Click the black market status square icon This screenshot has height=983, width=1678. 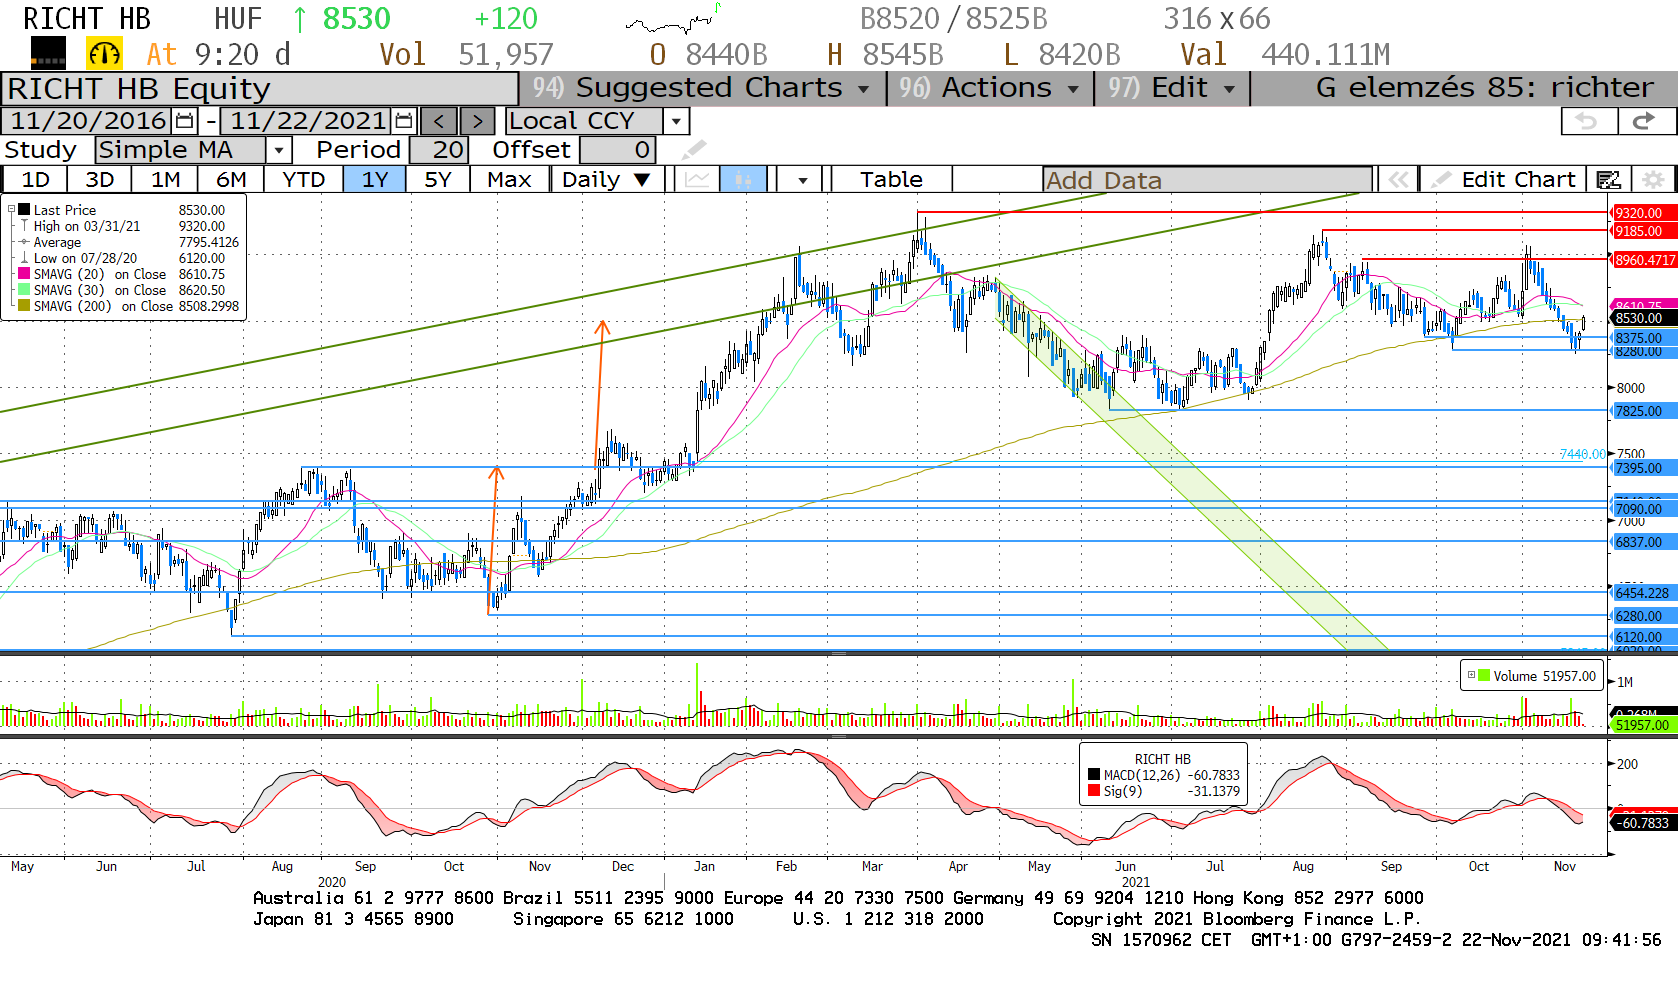coord(48,53)
